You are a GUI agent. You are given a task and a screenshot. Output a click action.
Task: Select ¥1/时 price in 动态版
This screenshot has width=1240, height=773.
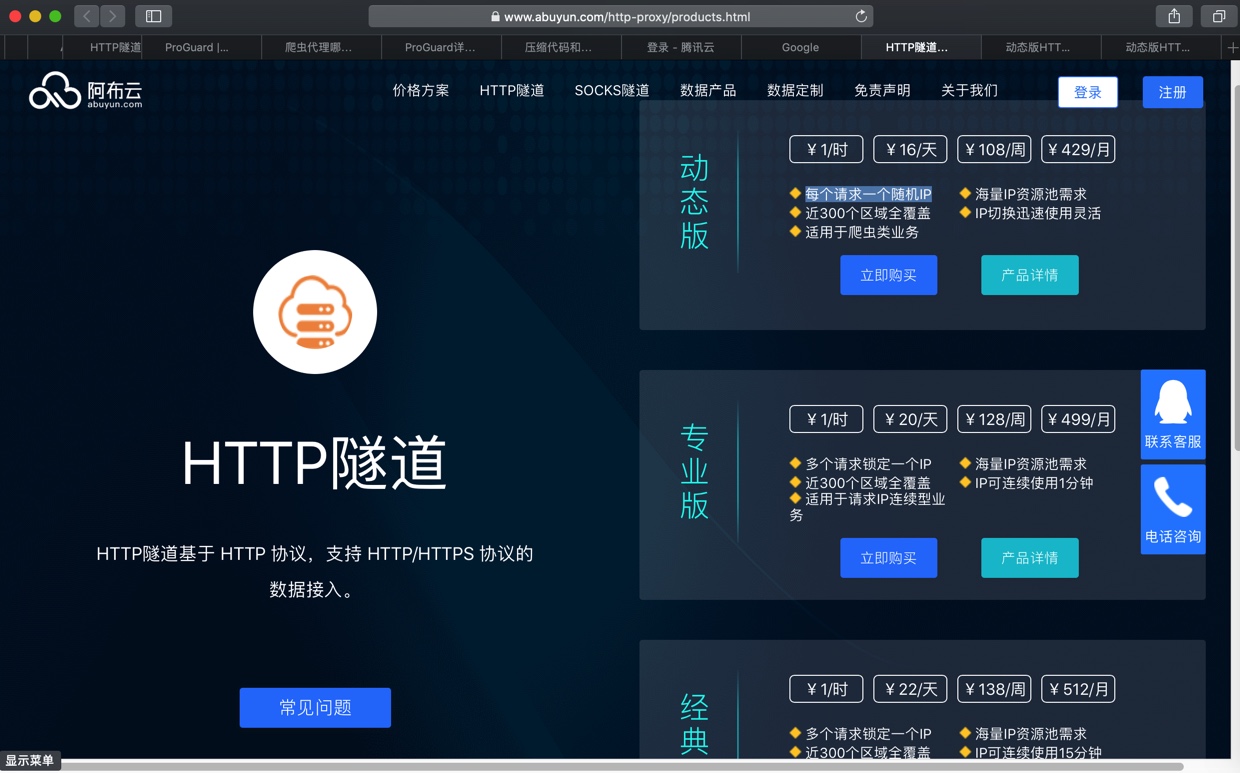coord(826,150)
